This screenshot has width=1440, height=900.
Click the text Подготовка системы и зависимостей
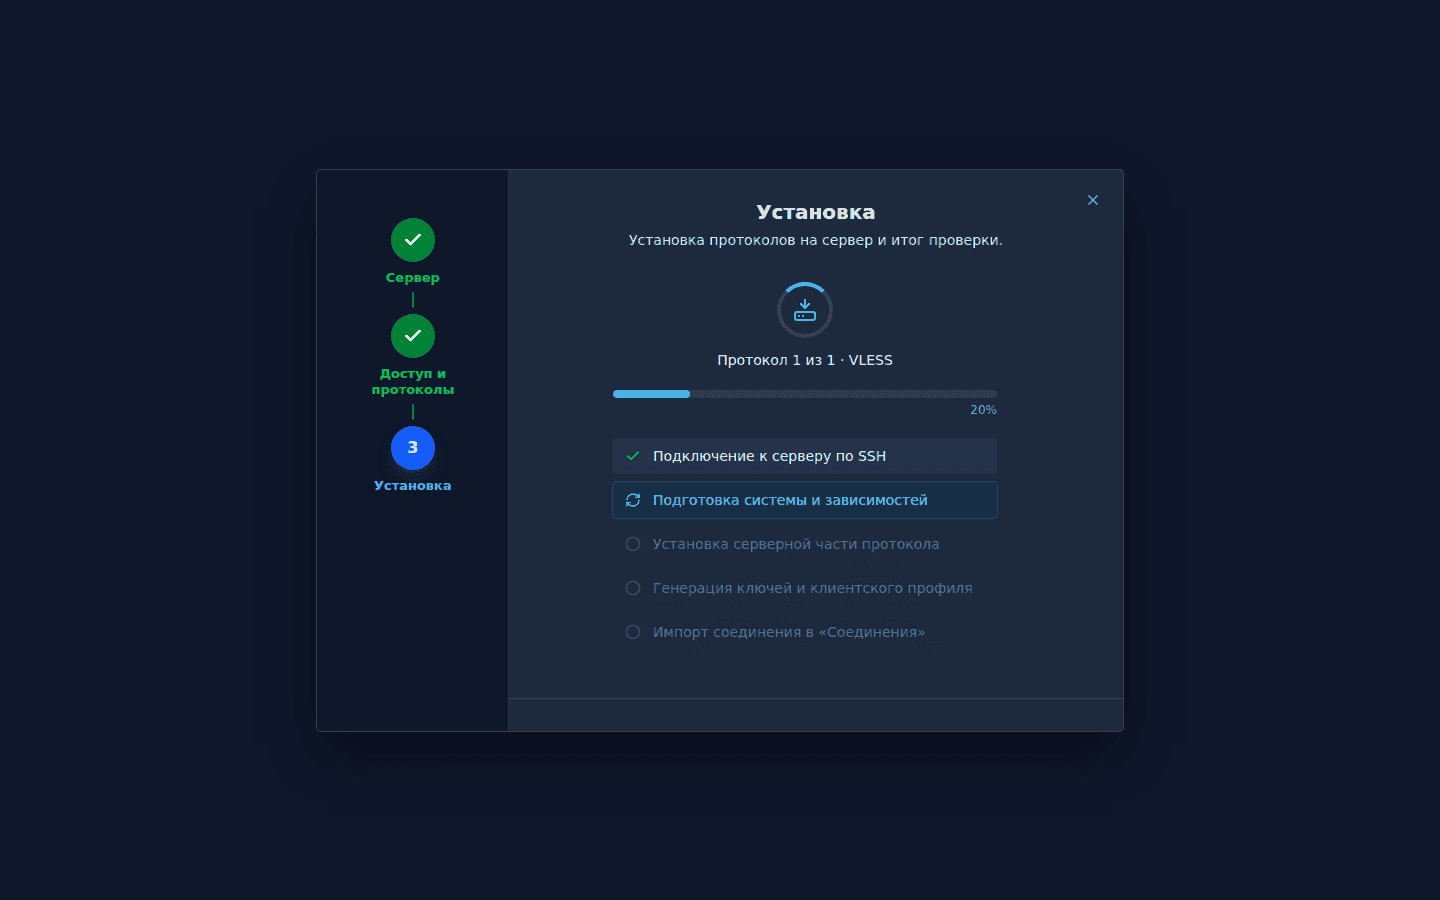tap(790, 500)
